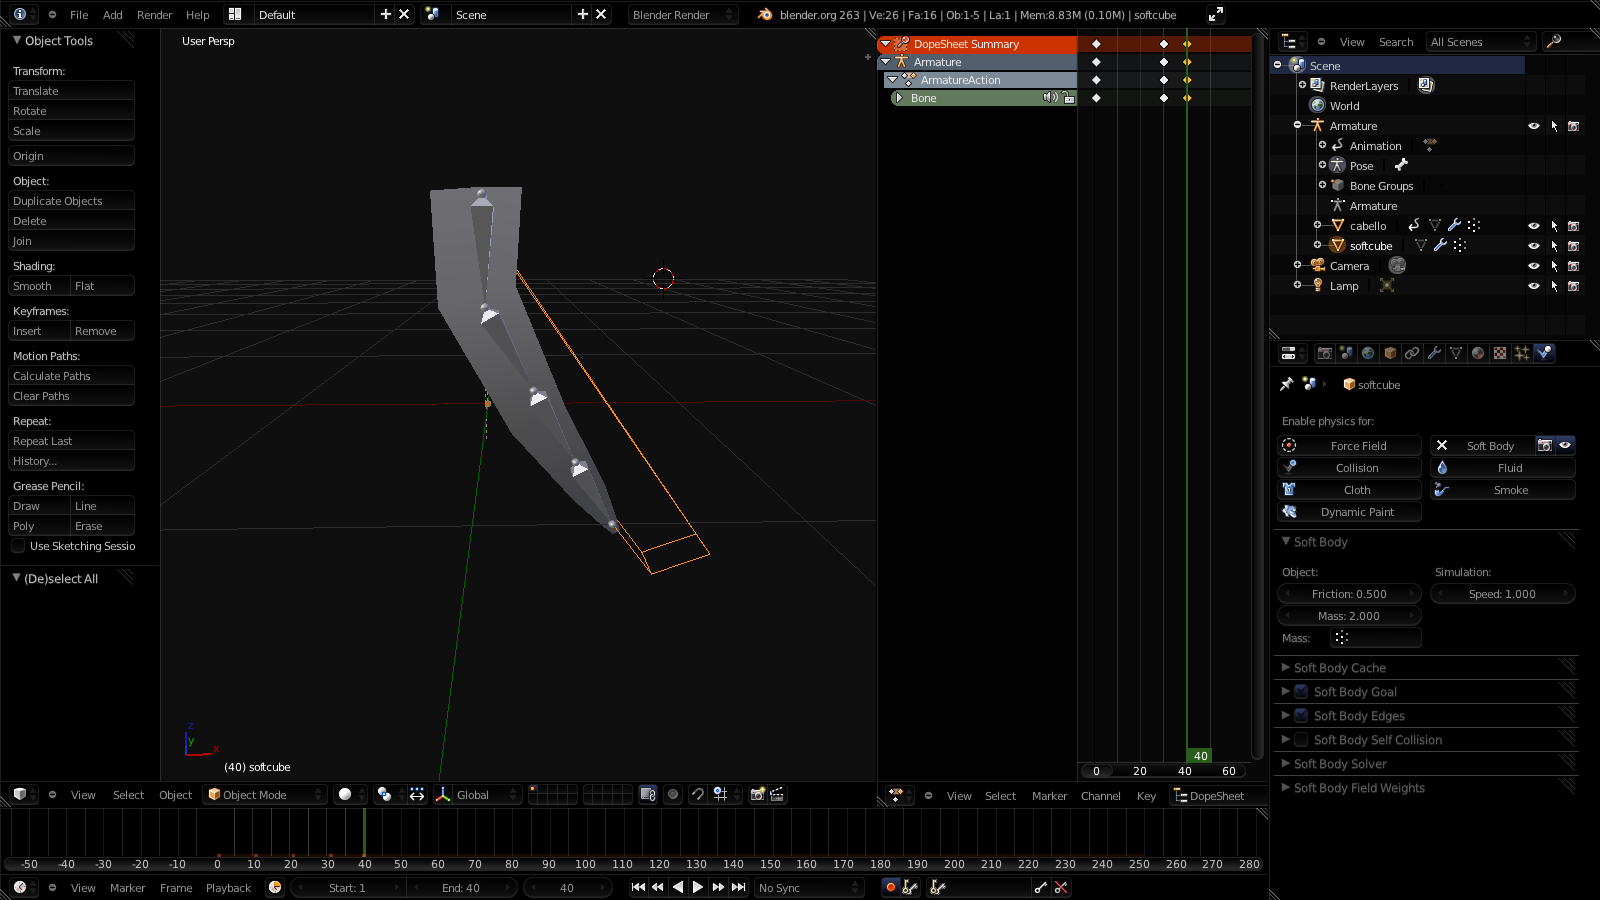Open the Object Mode dropdown
1600x900 pixels.
265,795
